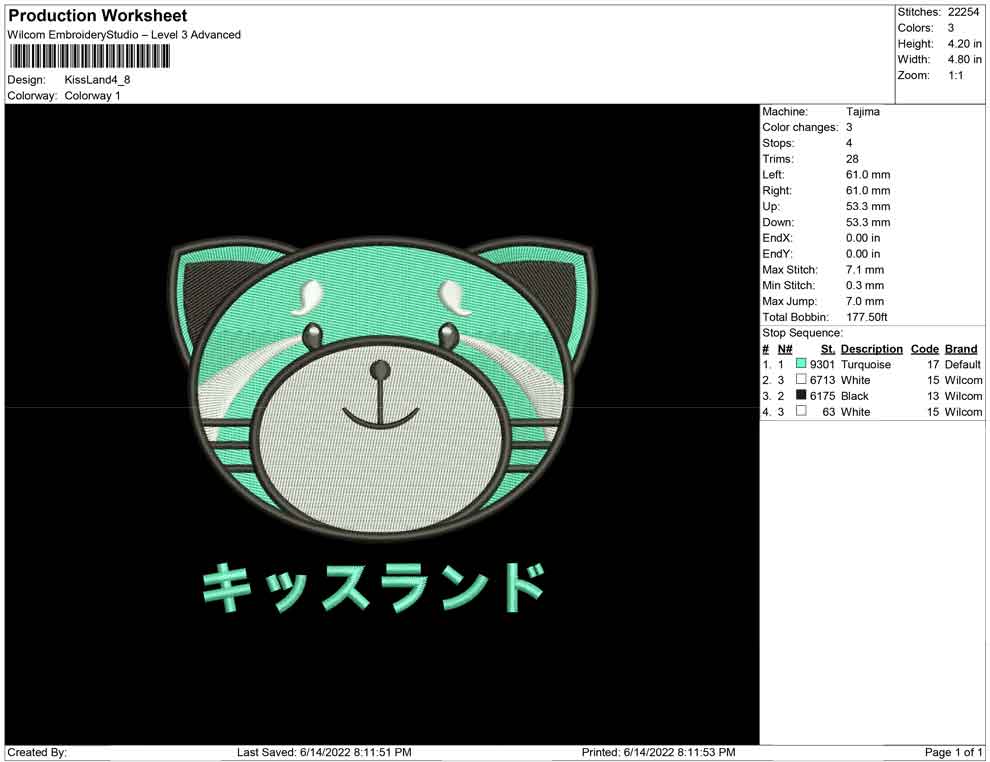Click the N# column header
This screenshot has height=762, width=990.
(785, 349)
